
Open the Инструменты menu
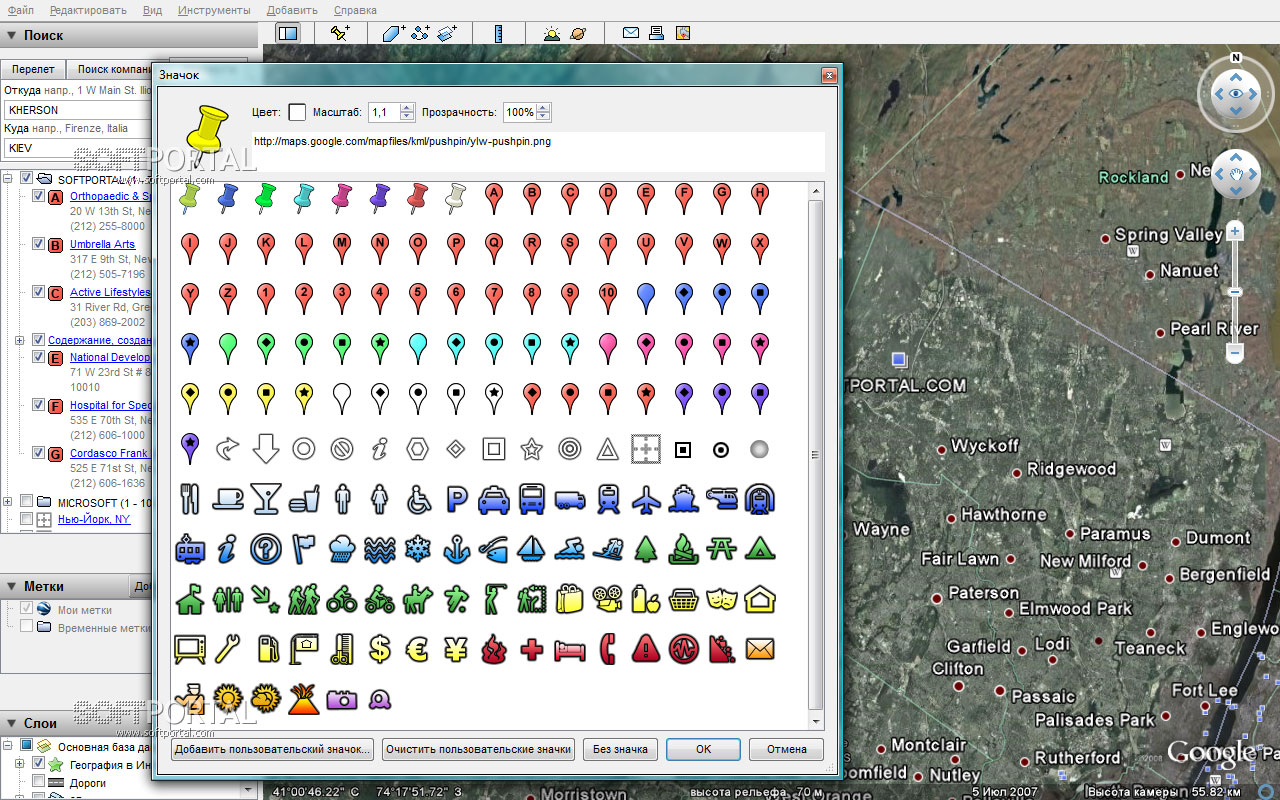(x=214, y=10)
